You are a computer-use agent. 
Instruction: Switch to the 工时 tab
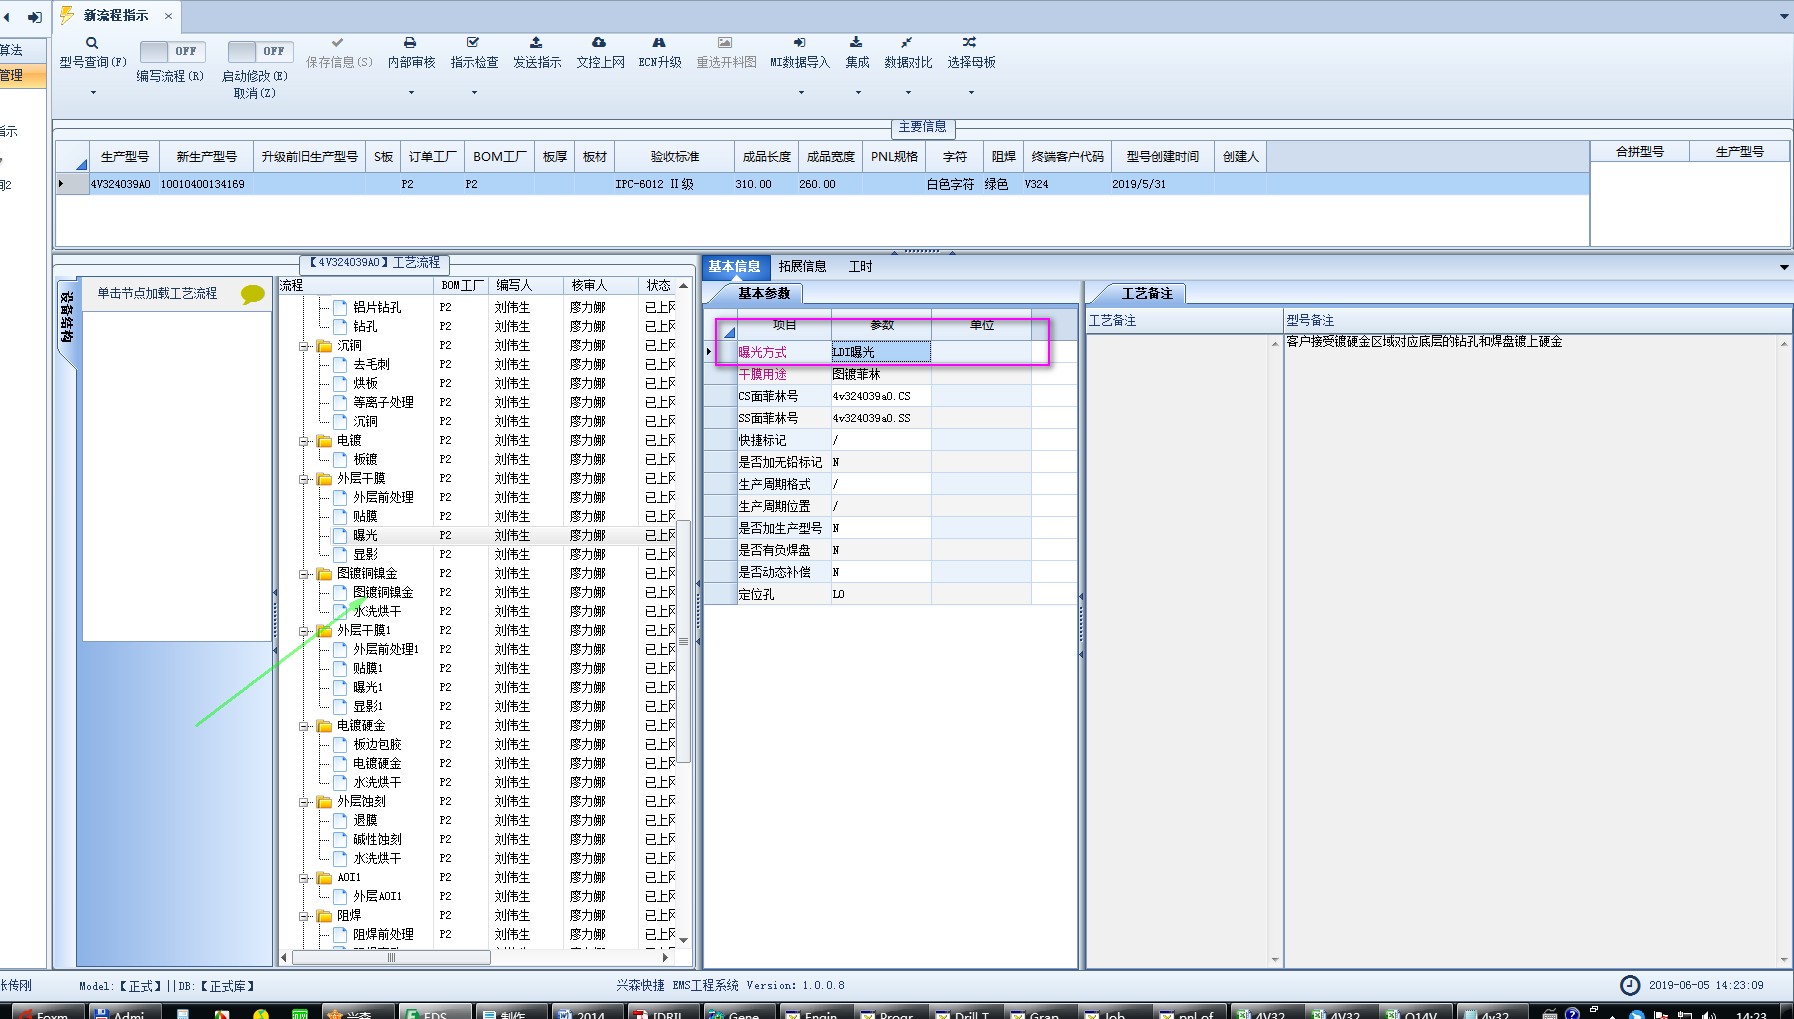pos(860,266)
